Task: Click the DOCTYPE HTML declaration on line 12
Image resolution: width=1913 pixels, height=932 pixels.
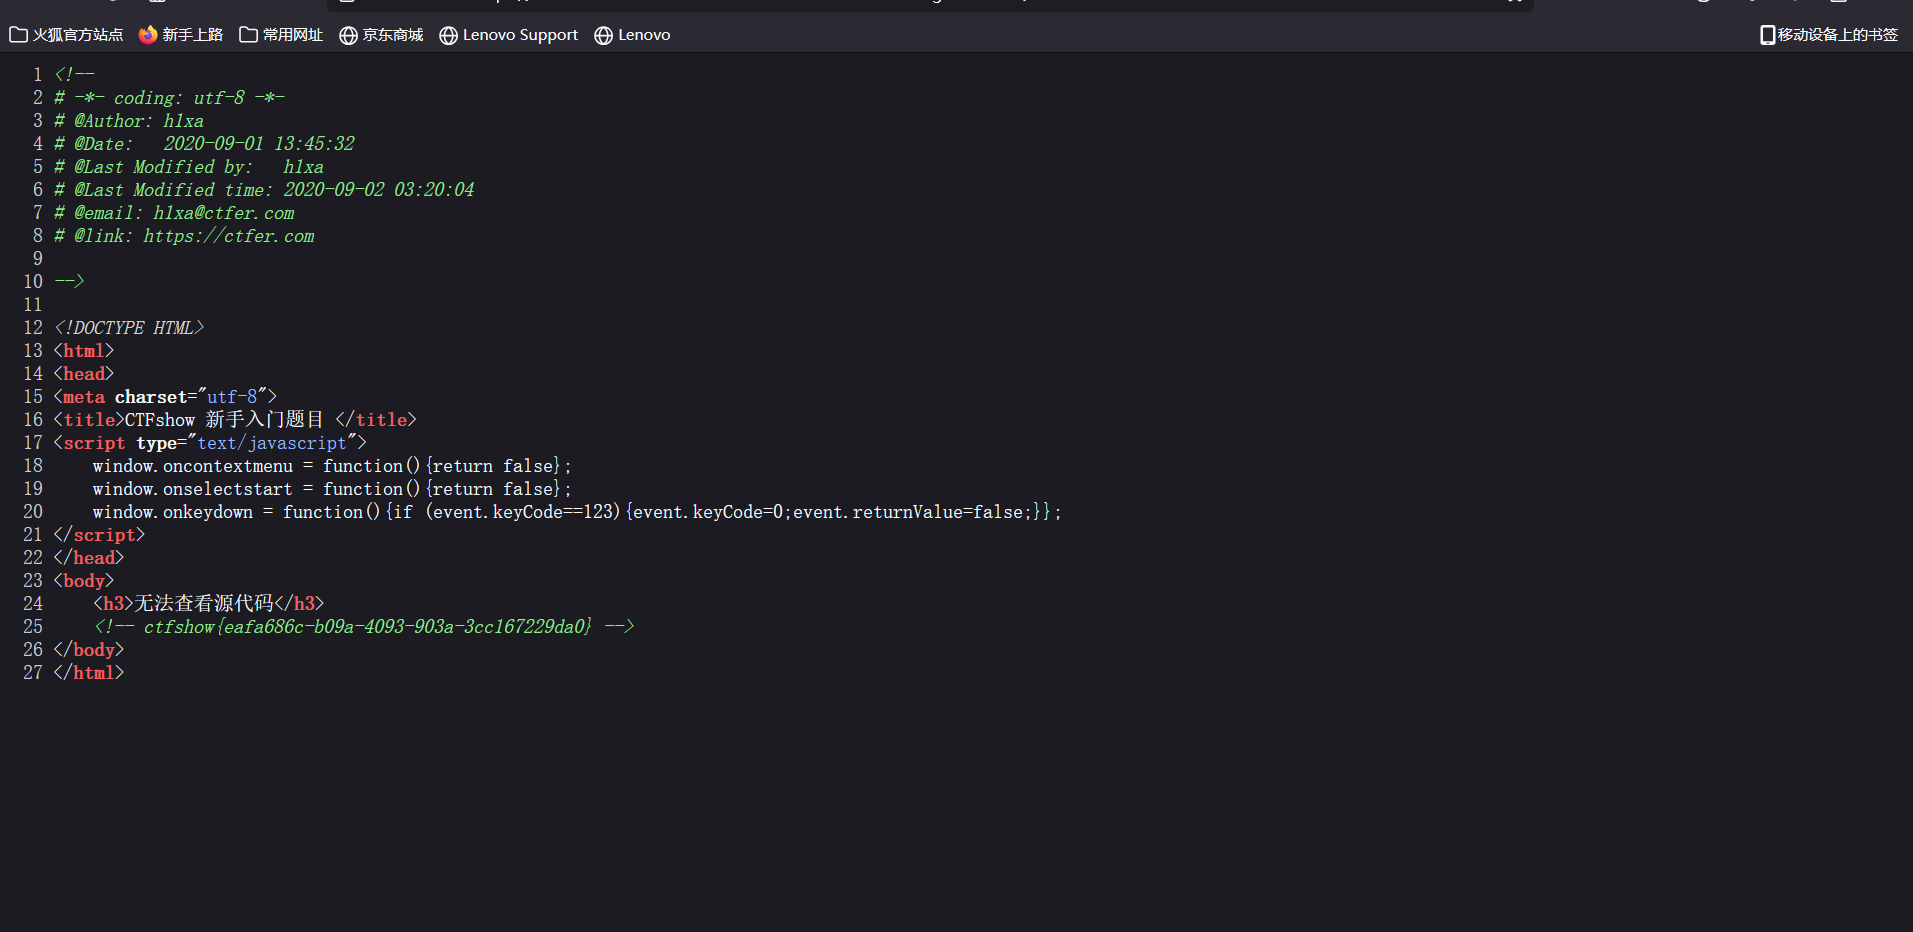Action: pos(129,328)
